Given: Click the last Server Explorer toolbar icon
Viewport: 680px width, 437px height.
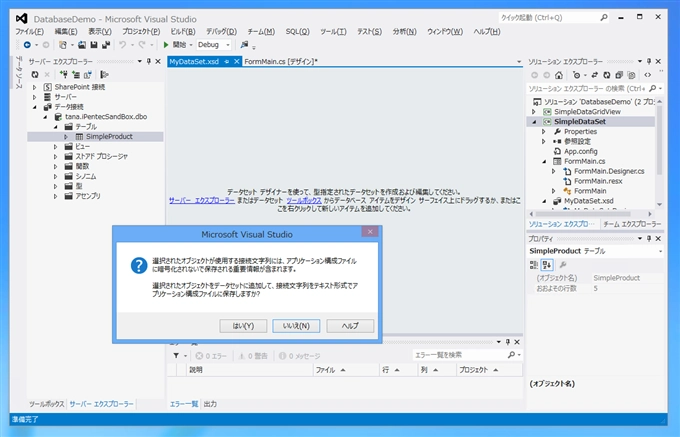Looking at the screenshot, I should coord(104,75).
